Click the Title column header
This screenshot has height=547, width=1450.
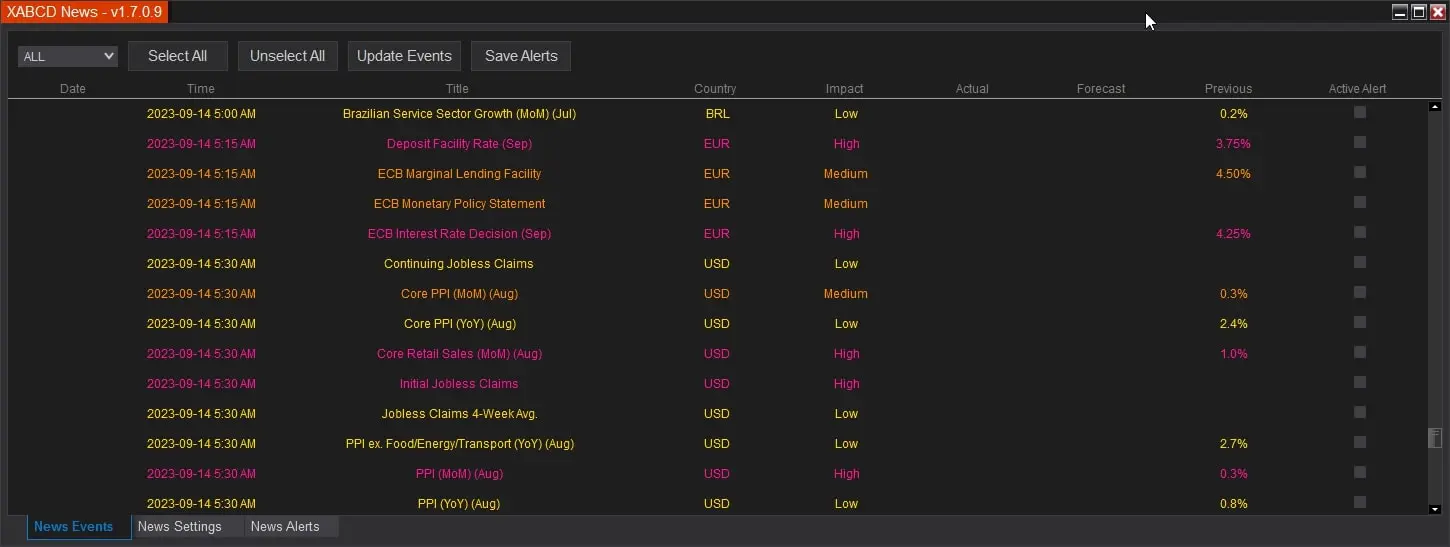click(x=457, y=89)
